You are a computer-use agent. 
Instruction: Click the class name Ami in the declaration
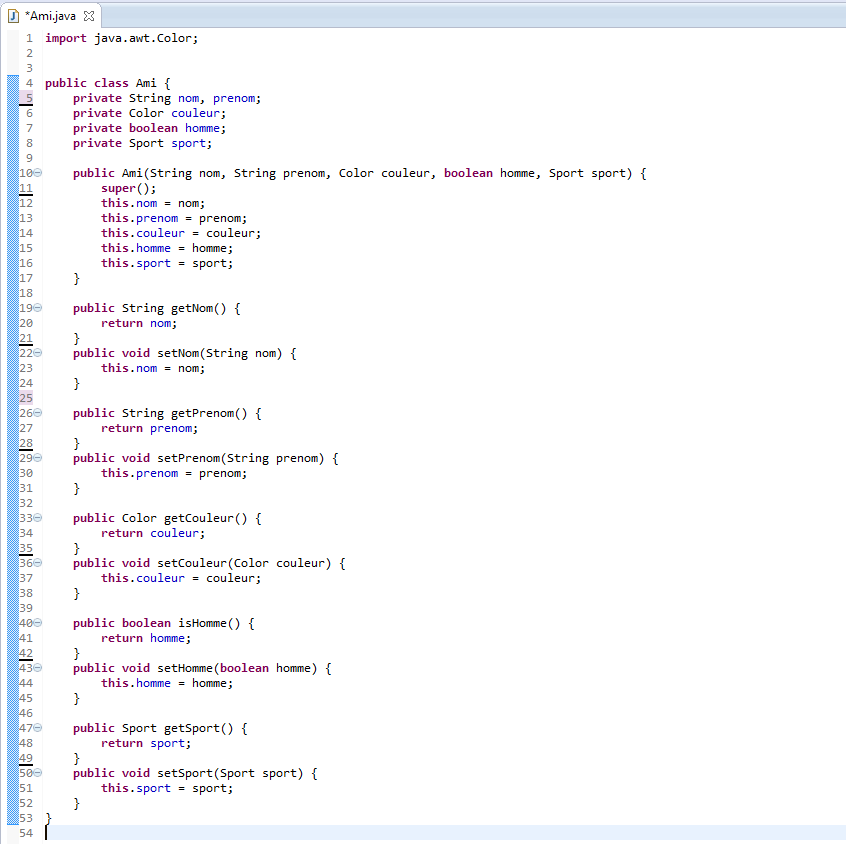click(x=146, y=83)
